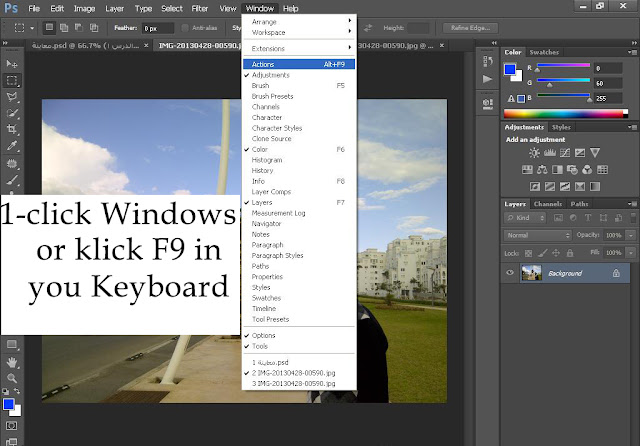The height and width of the screenshot is (446, 640).
Task: Click Lock Transparent Pixels icon
Action: (x=528, y=253)
